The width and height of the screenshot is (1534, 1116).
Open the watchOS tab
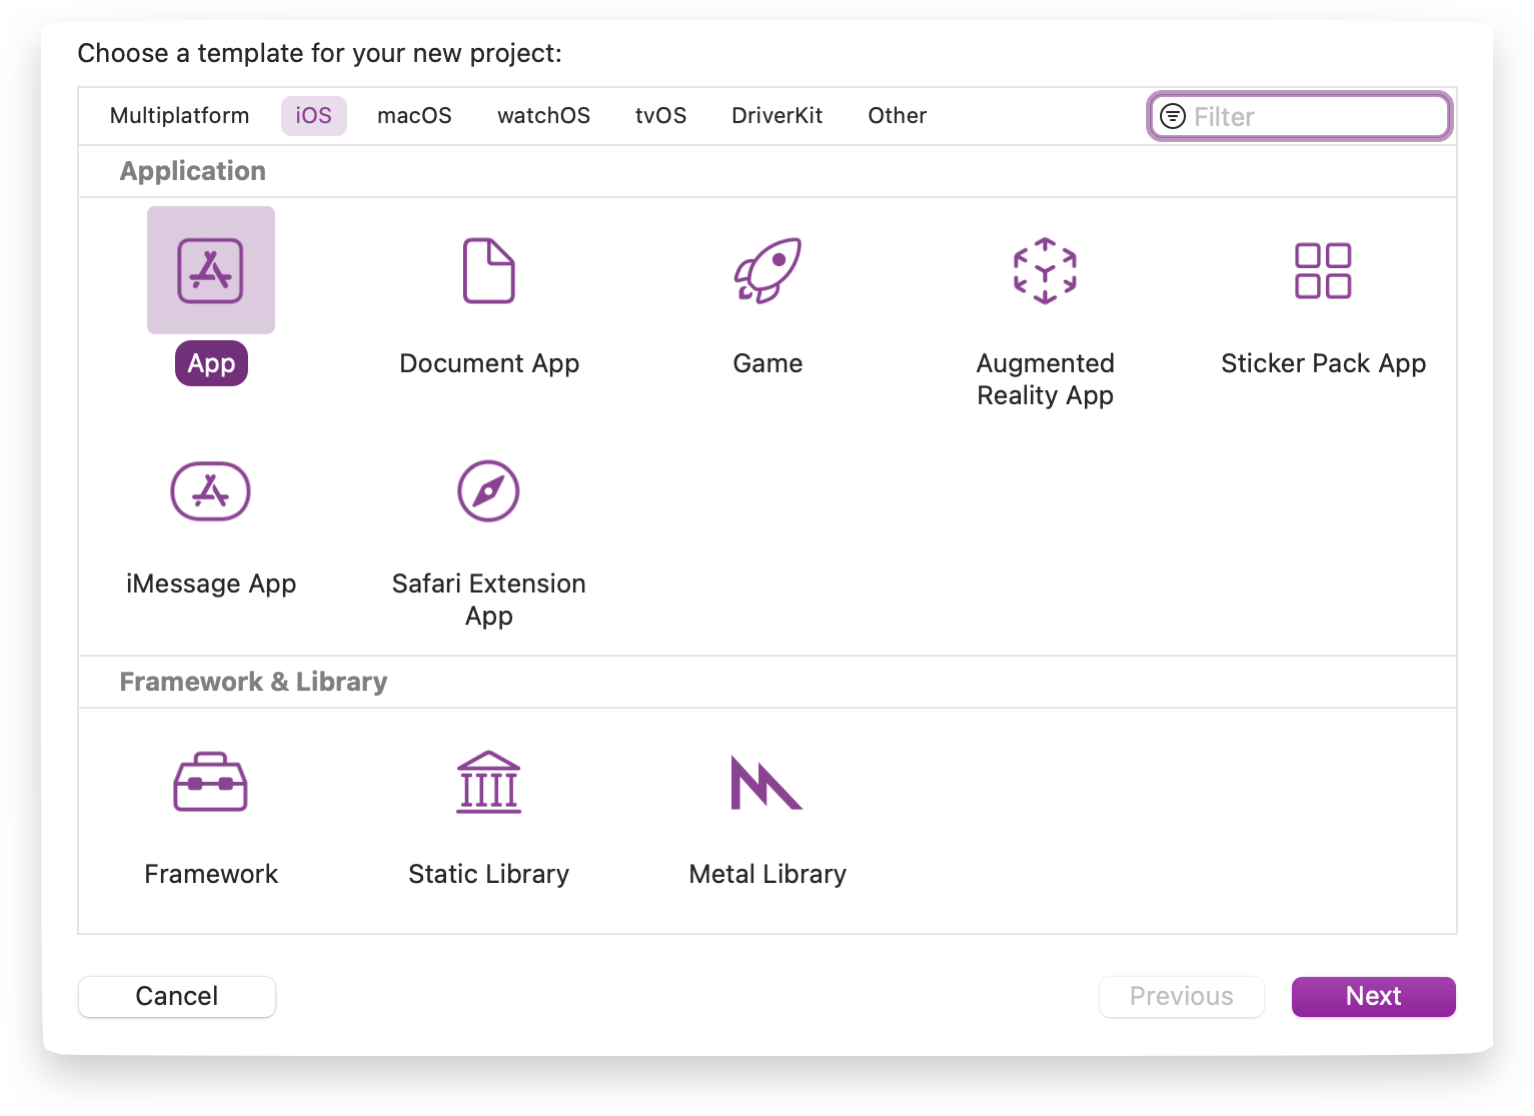[544, 116]
